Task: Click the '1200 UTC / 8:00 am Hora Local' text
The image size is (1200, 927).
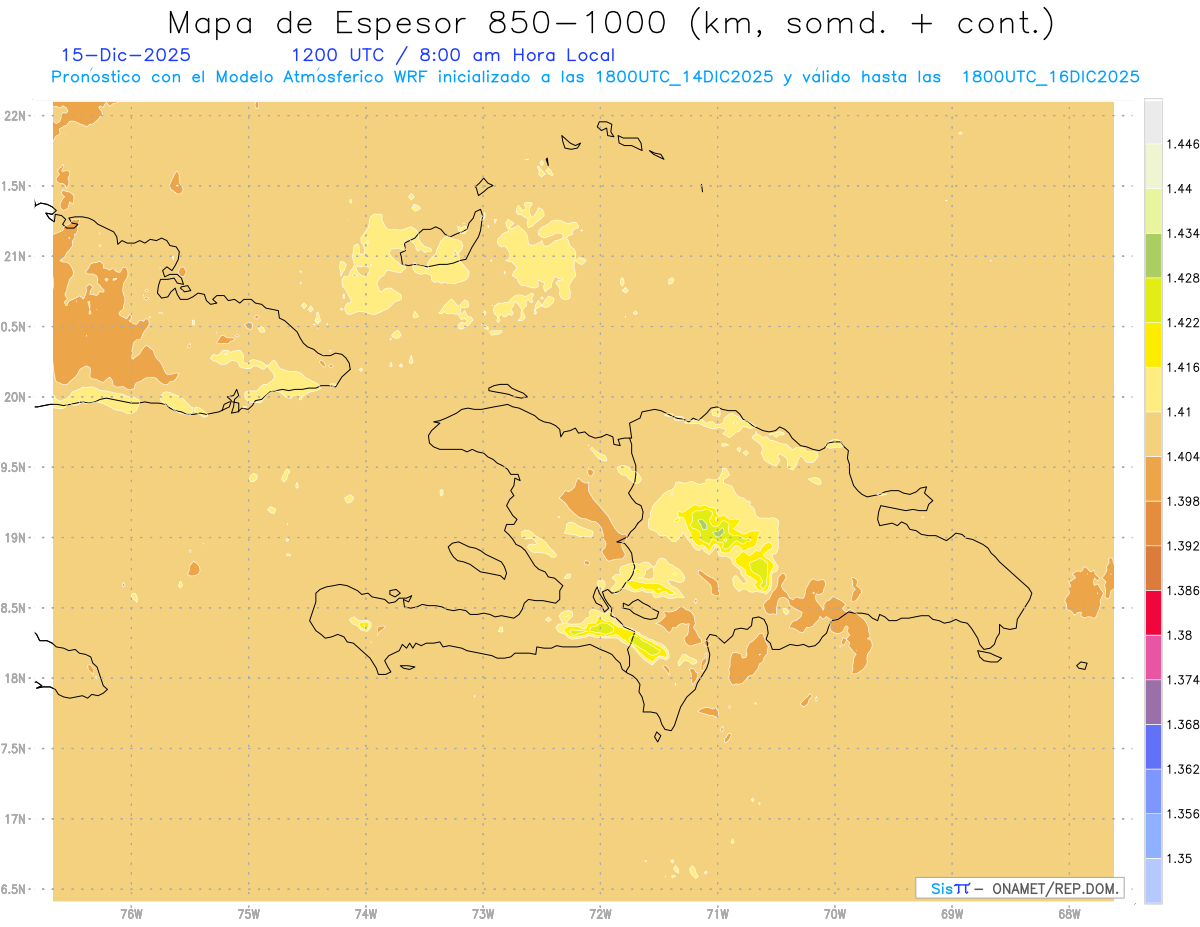Action: click(x=453, y=56)
